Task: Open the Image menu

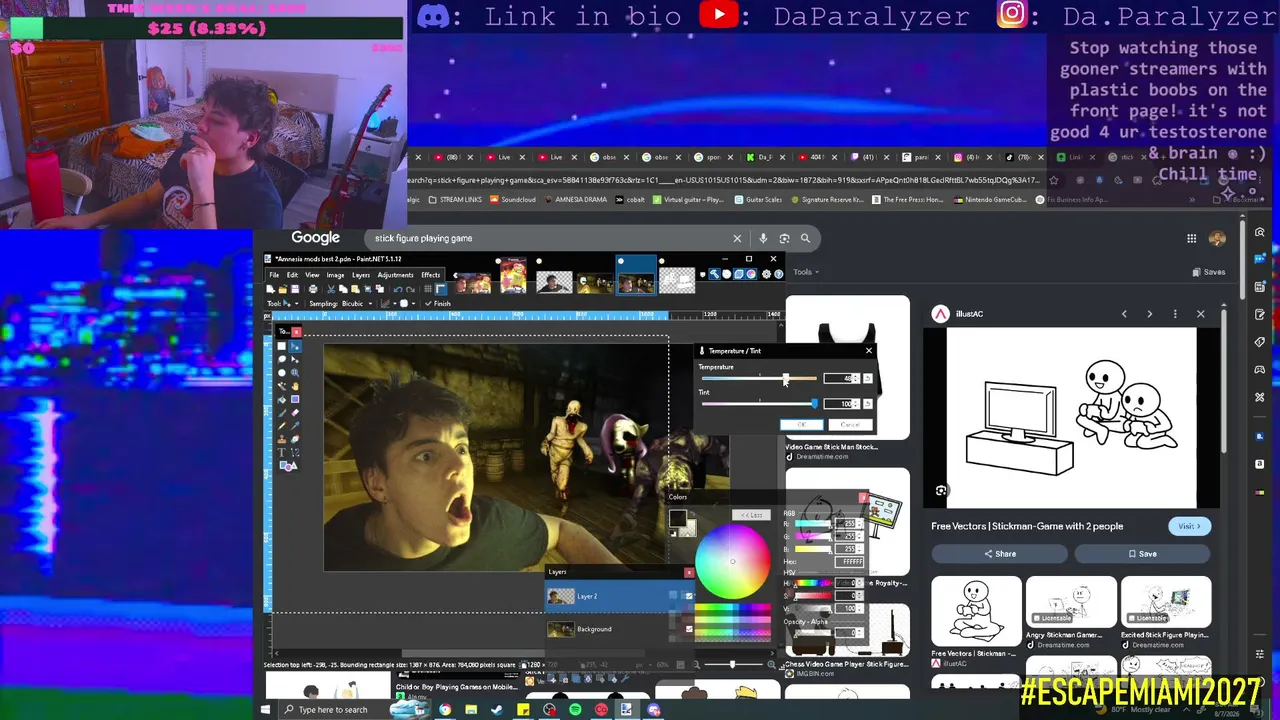Action: point(335,275)
